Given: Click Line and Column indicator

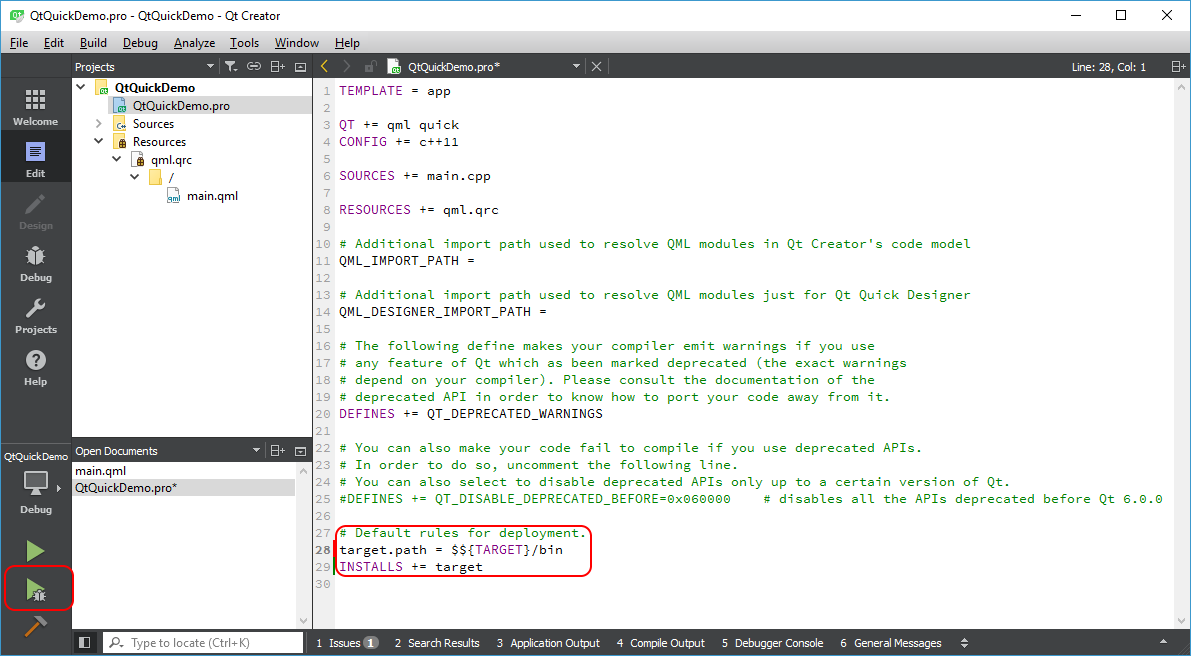Looking at the screenshot, I should tap(1109, 67).
